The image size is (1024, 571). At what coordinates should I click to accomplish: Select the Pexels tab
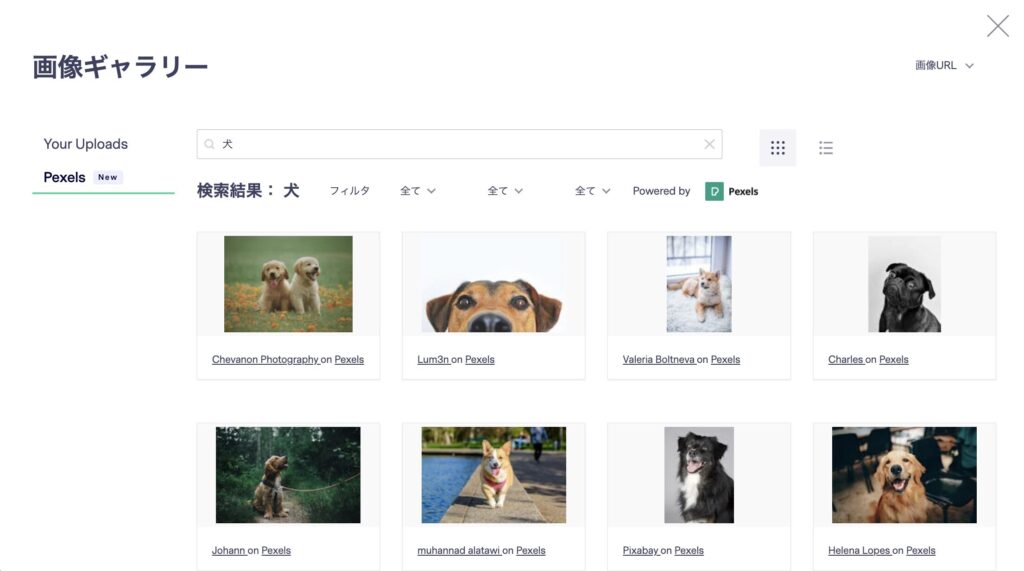tap(65, 177)
